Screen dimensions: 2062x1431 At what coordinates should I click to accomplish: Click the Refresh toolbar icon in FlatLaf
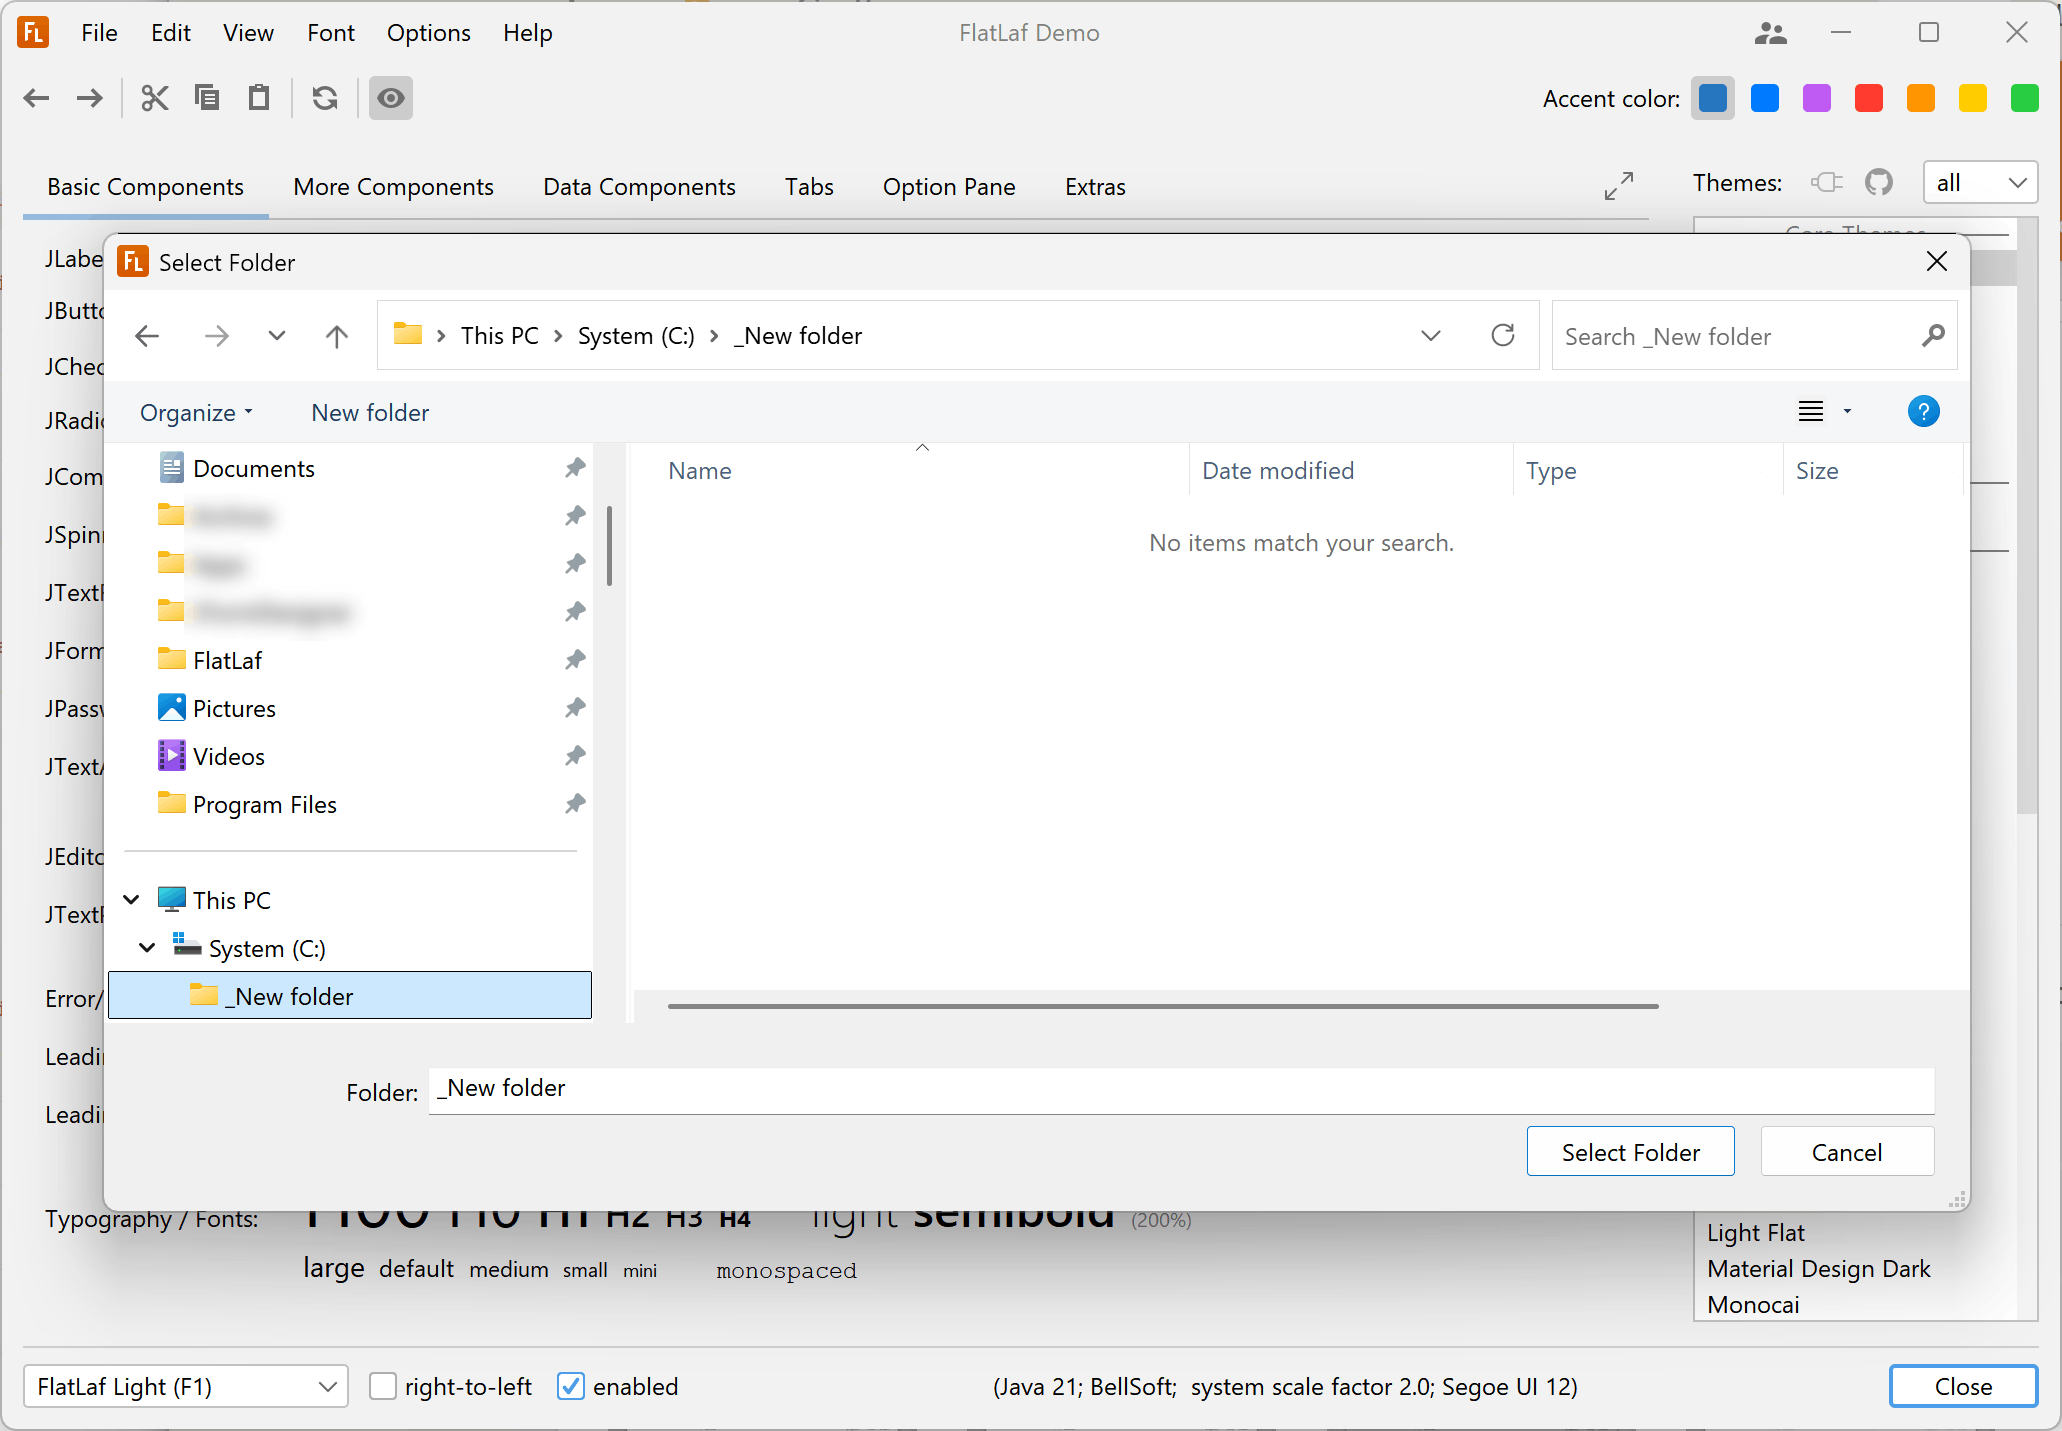coord(325,98)
